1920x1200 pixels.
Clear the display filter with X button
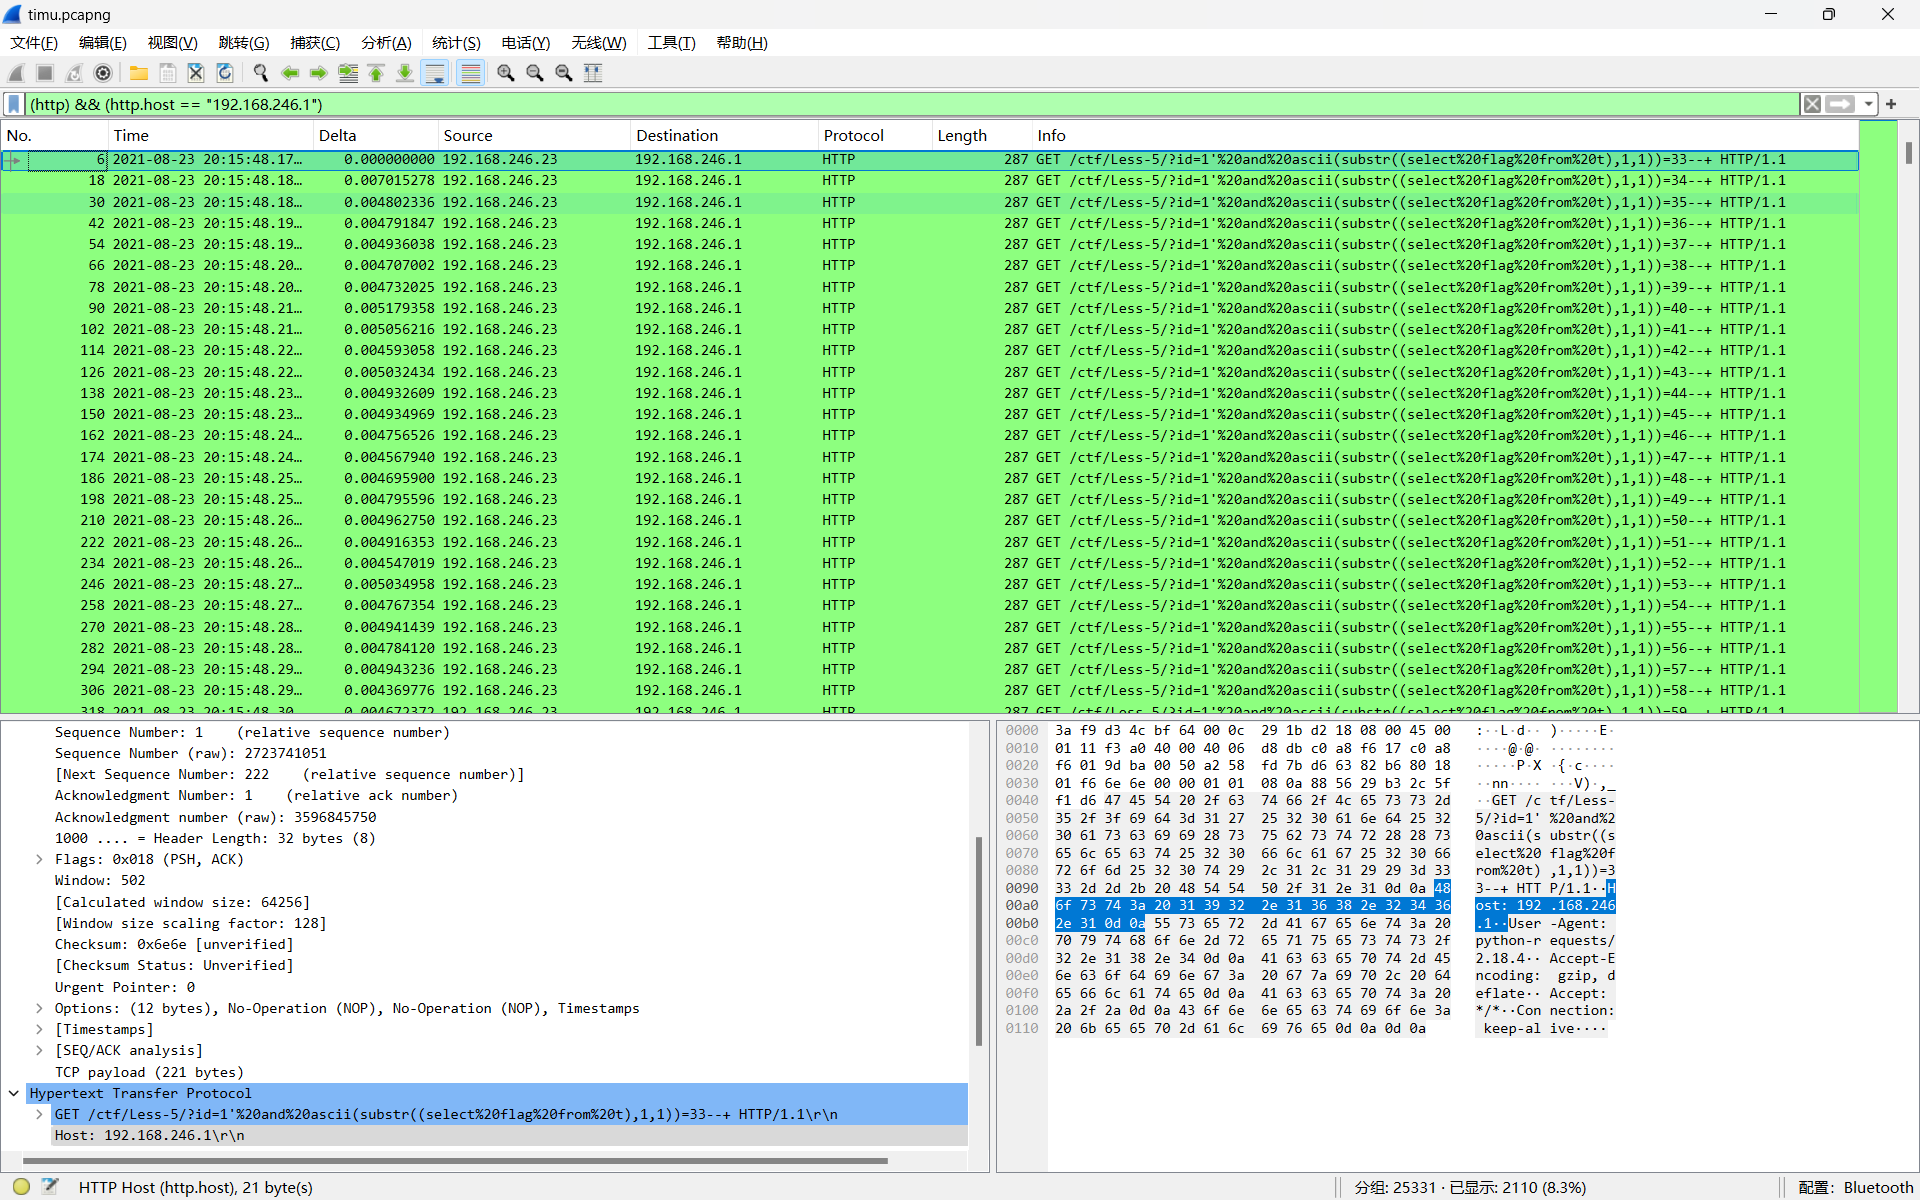point(1812,104)
